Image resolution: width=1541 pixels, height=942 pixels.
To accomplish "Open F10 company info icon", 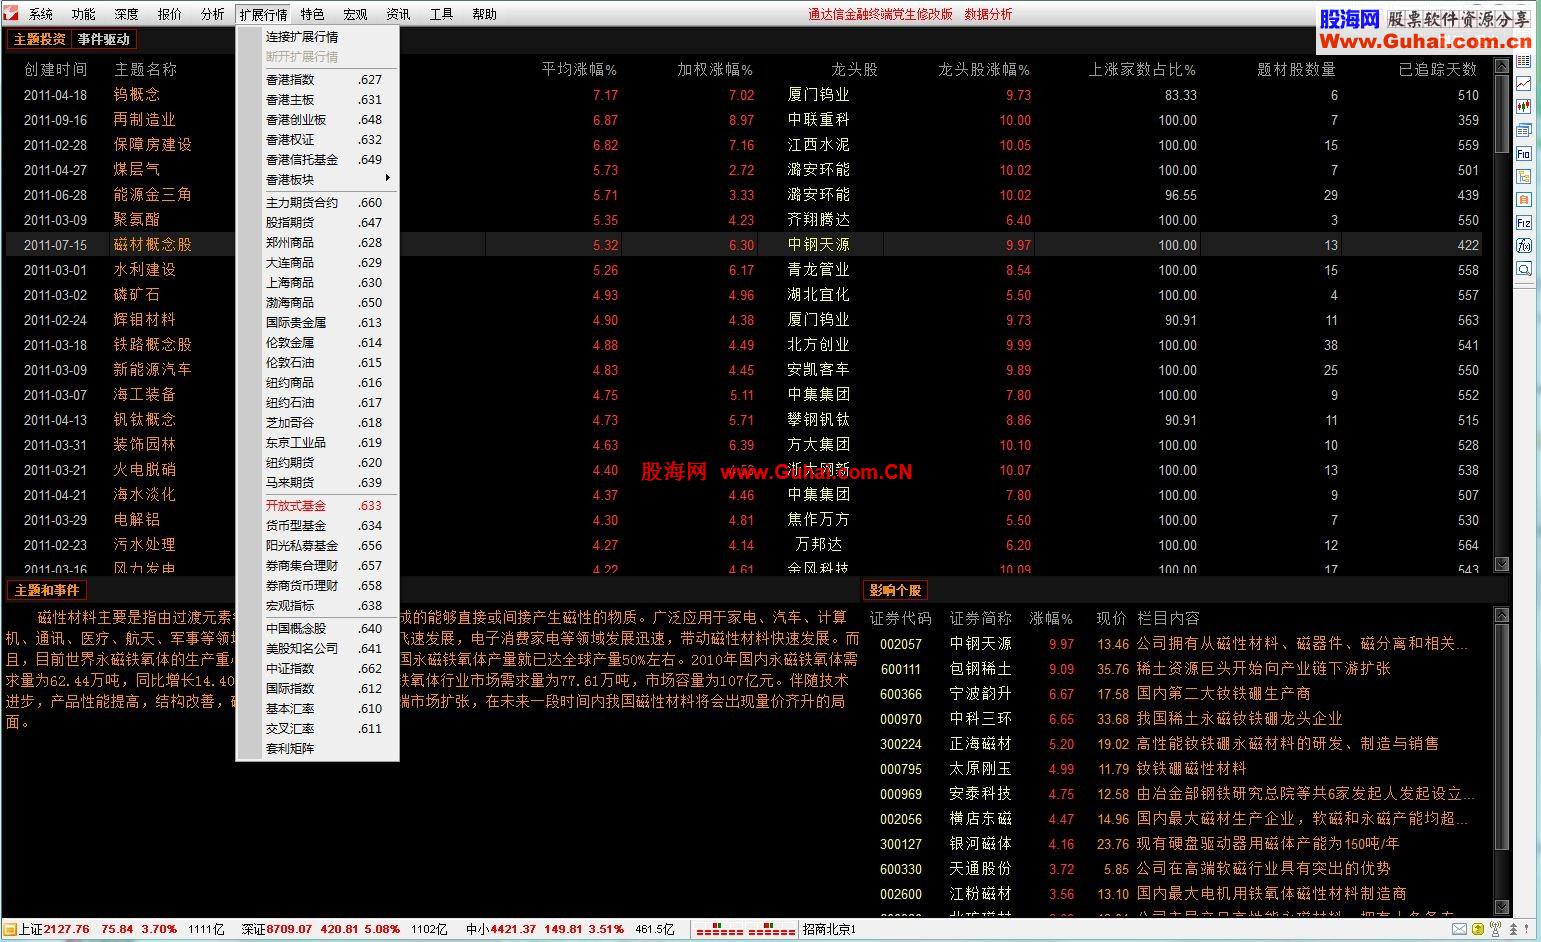I will pyautogui.click(x=1524, y=154).
